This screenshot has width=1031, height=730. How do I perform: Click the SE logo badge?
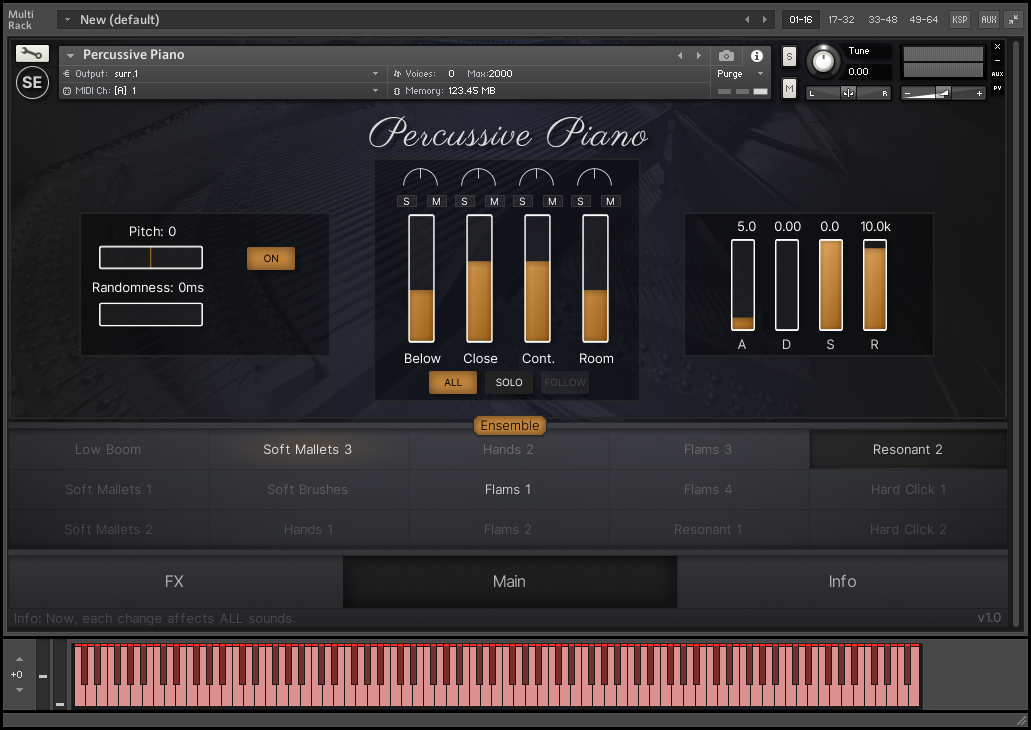click(x=32, y=83)
